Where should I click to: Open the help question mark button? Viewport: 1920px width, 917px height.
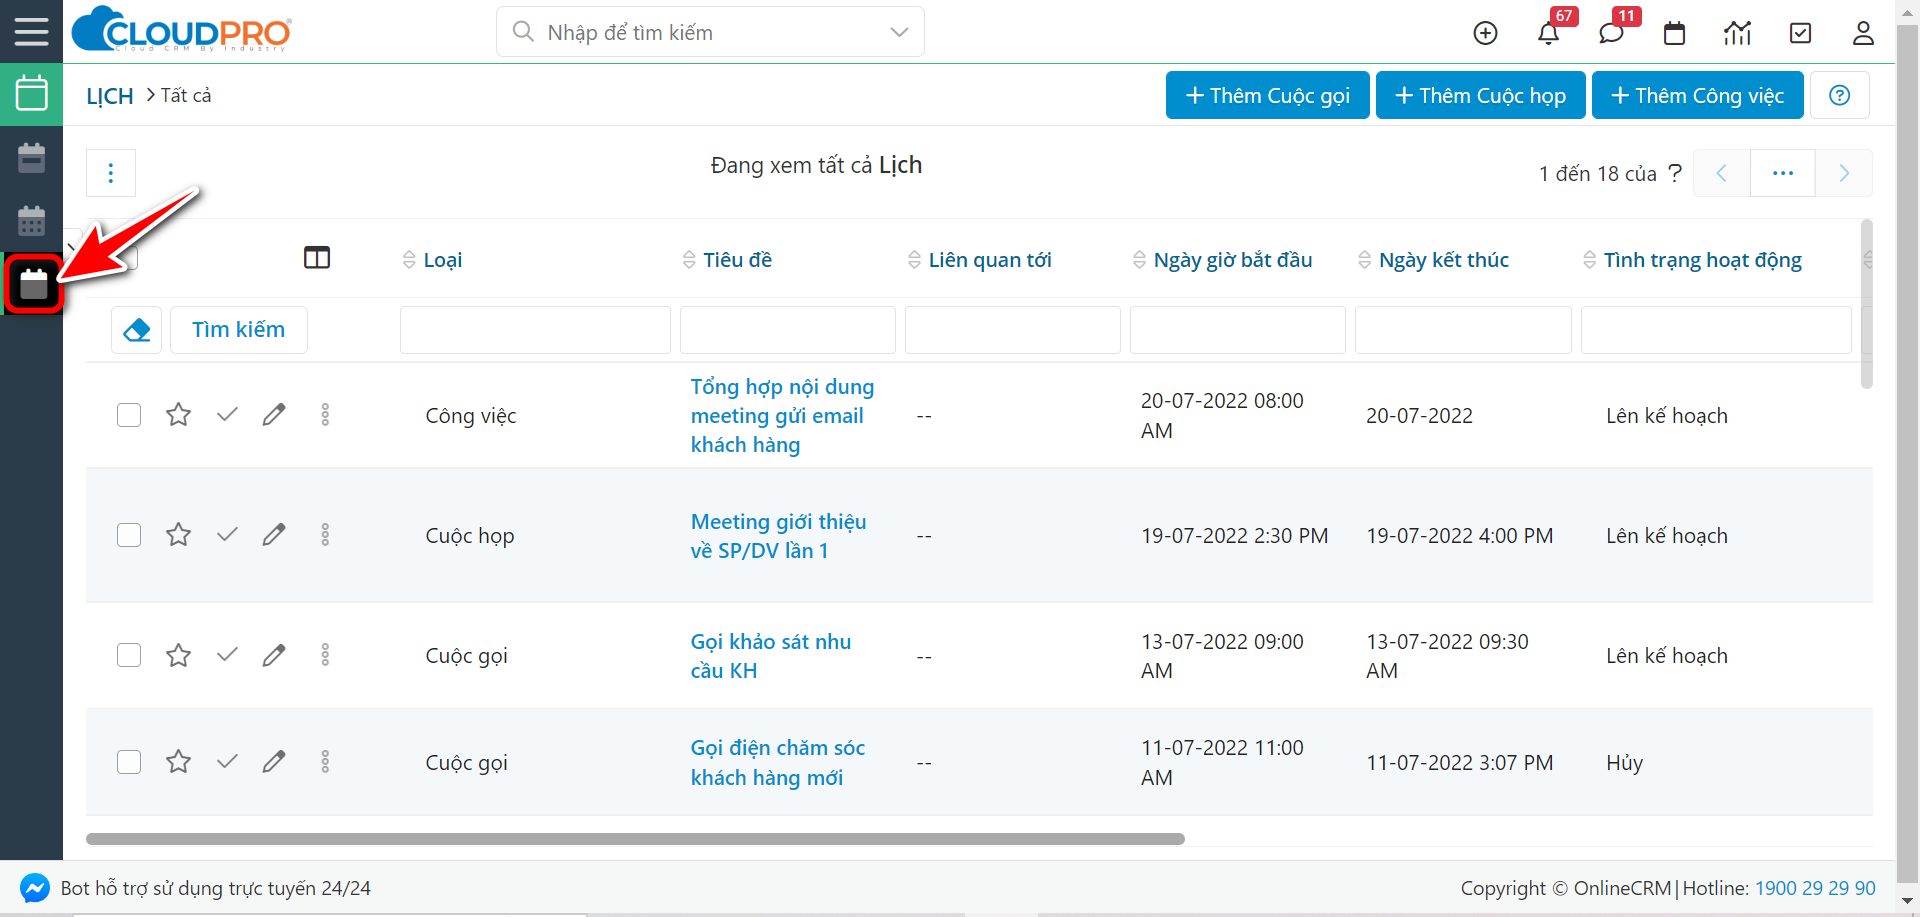click(x=1839, y=95)
